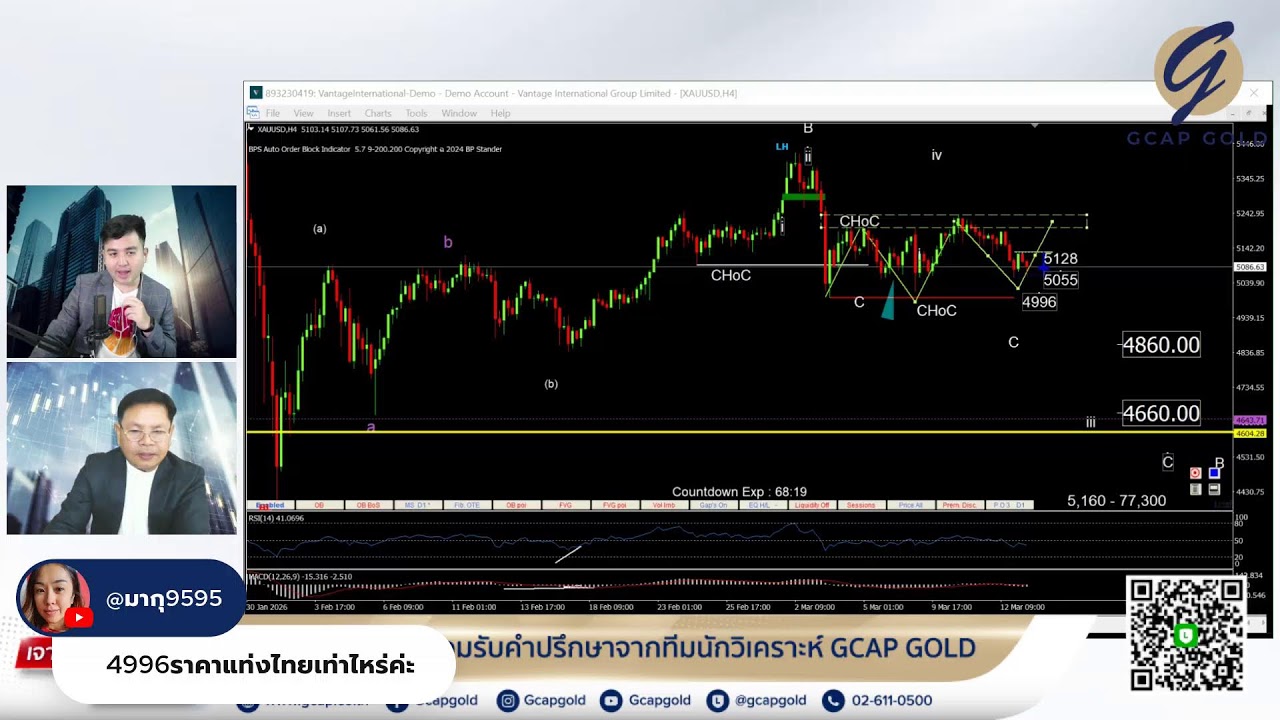Click the 5086.63 current price tag
Image resolution: width=1280 pixels, height=720 pixels.
pos(1250,267)
